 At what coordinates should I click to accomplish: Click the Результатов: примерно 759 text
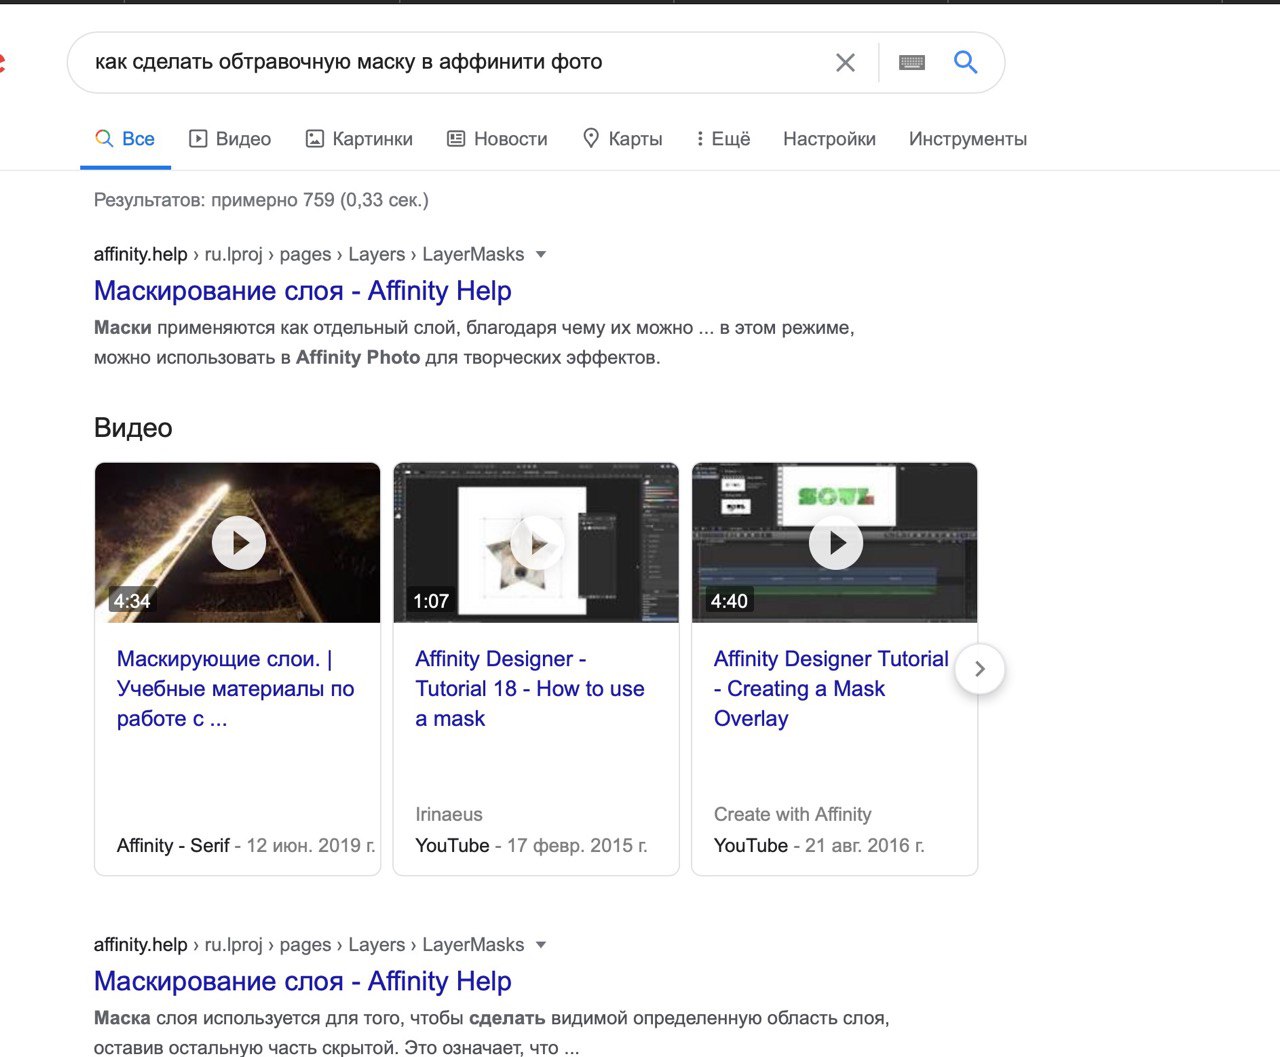tap(261, 200)
